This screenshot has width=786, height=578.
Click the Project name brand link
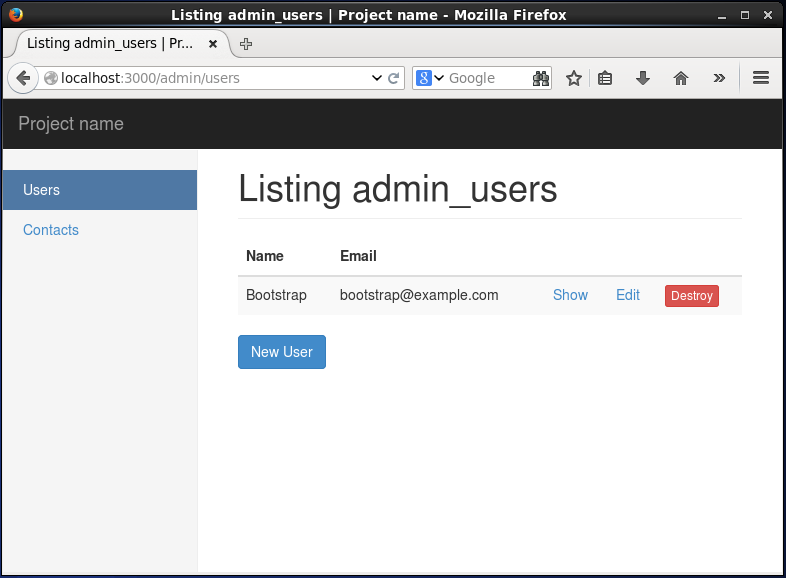tap(71, 124)
